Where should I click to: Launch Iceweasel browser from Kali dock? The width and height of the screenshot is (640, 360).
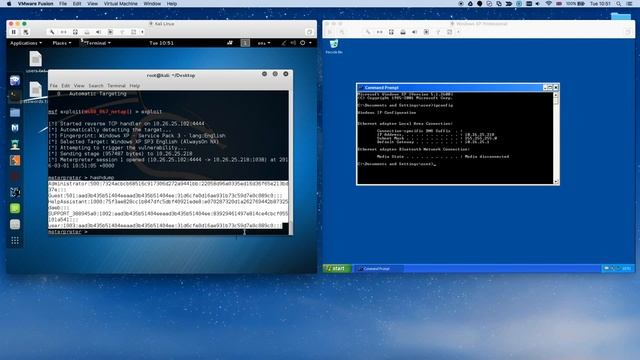point(15,80)
